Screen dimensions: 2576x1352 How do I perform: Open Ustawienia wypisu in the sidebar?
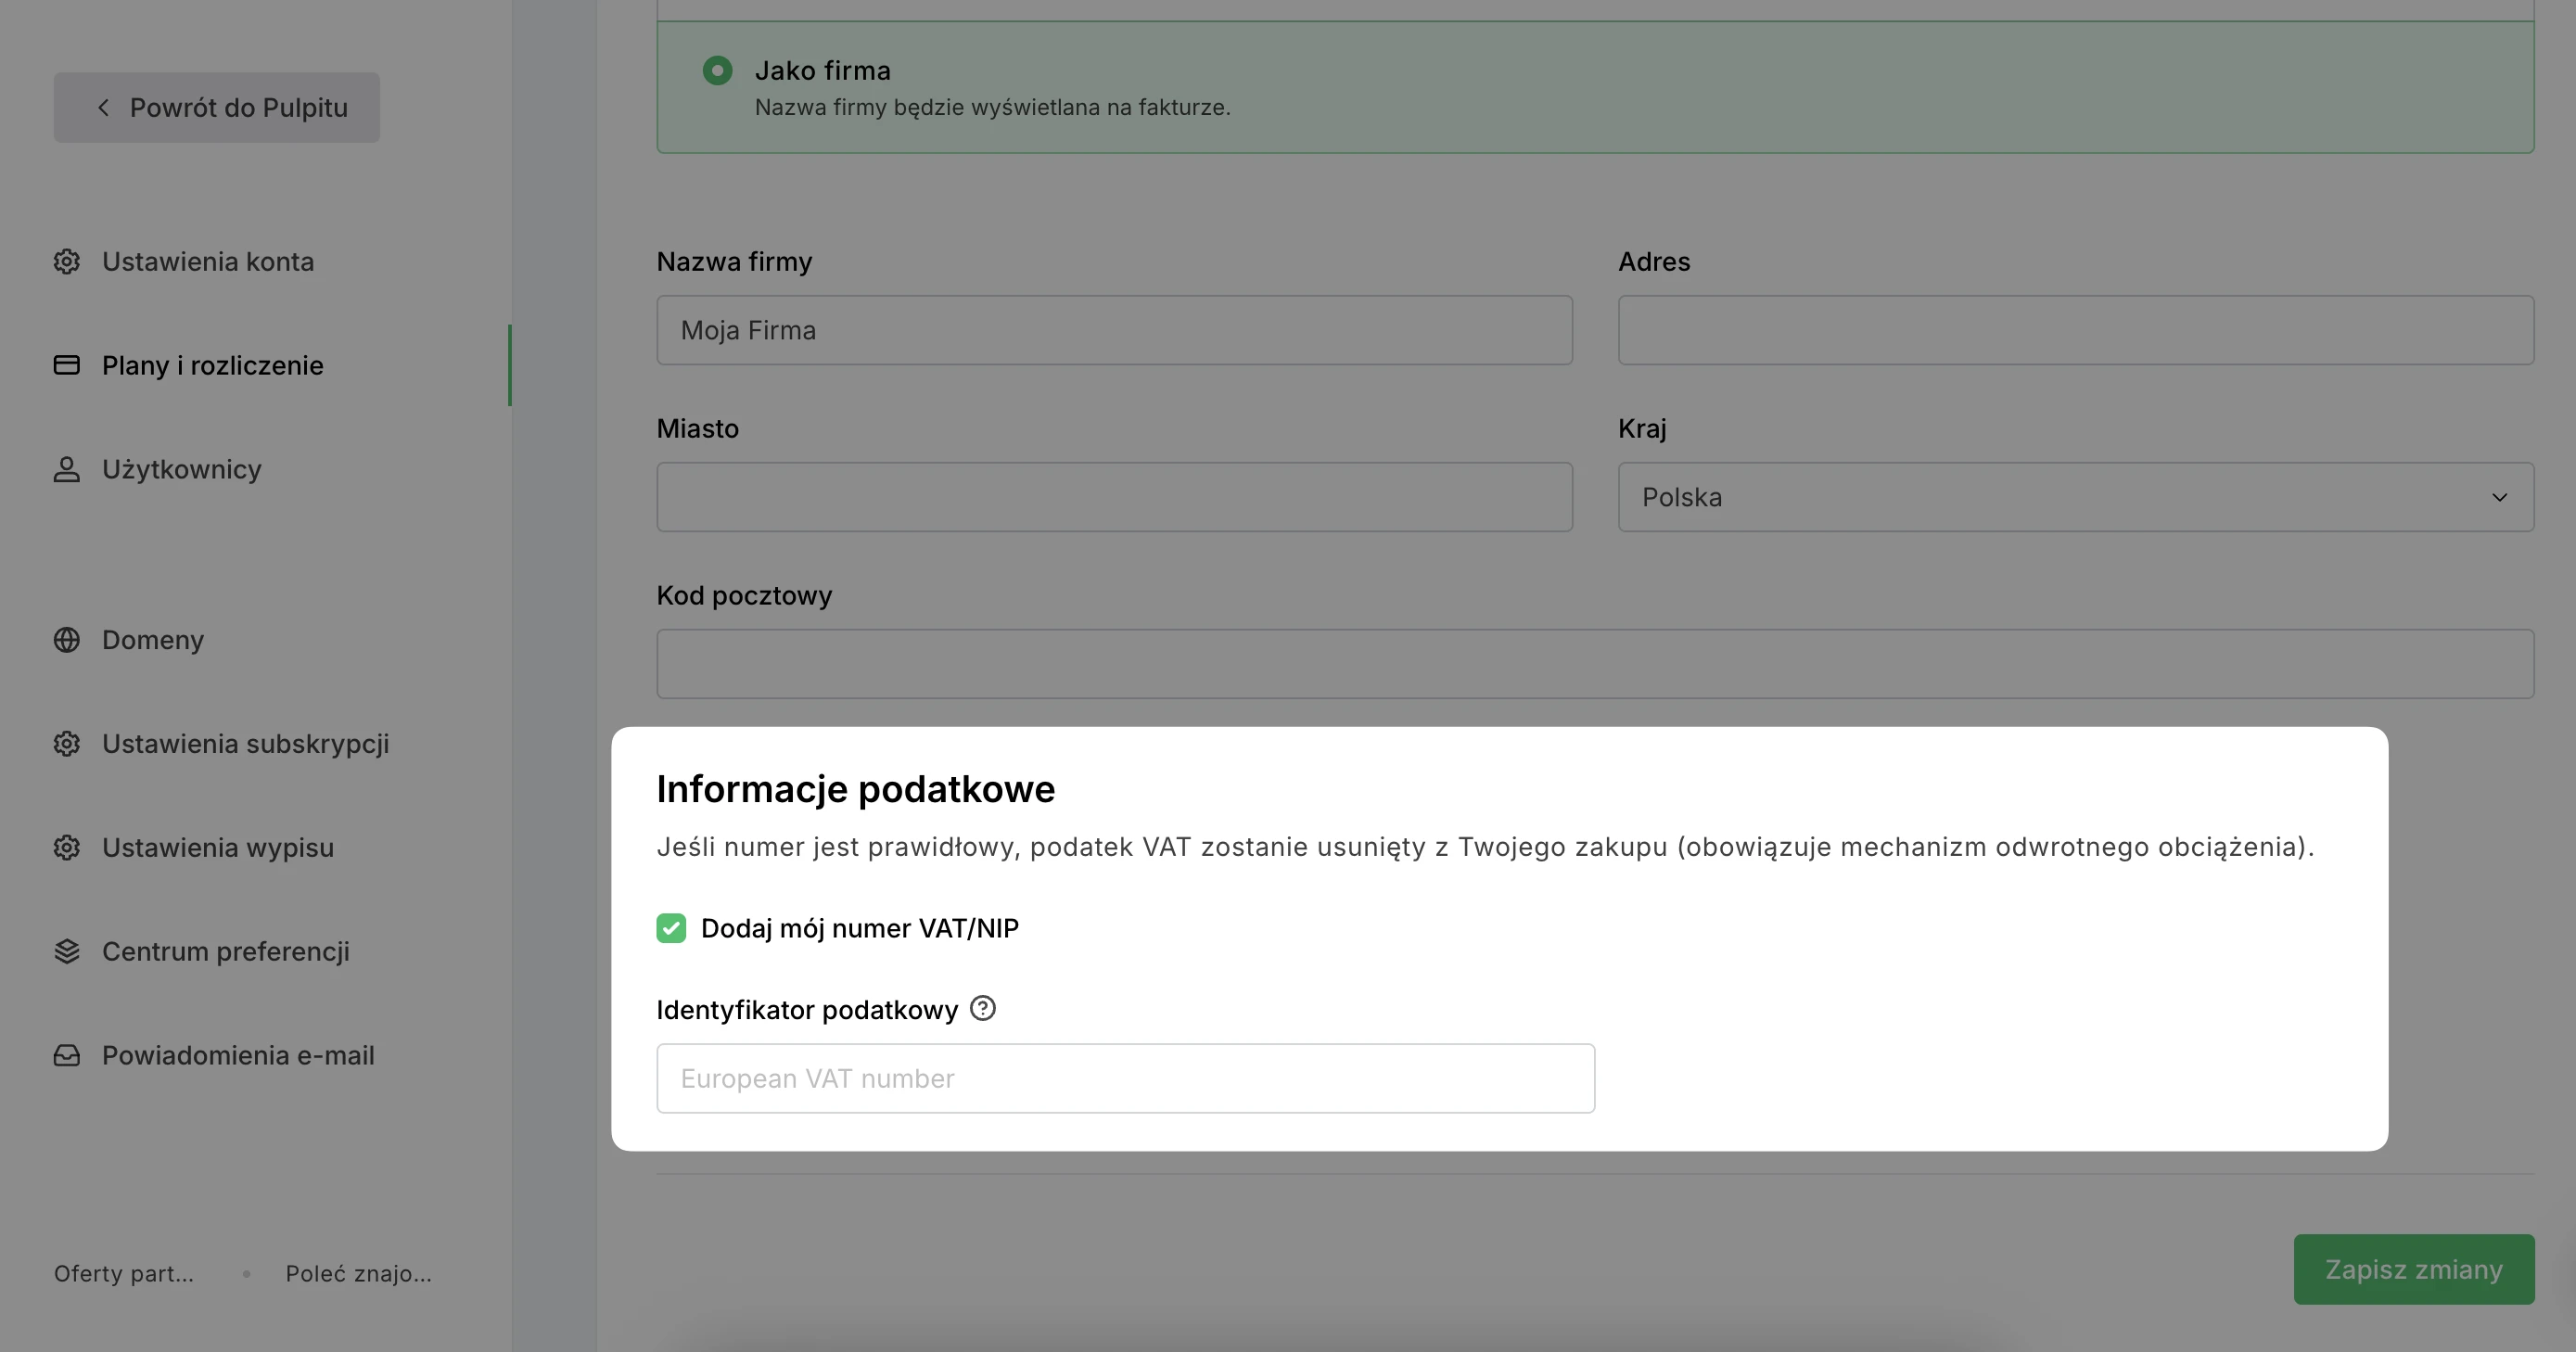click(217, 848)
